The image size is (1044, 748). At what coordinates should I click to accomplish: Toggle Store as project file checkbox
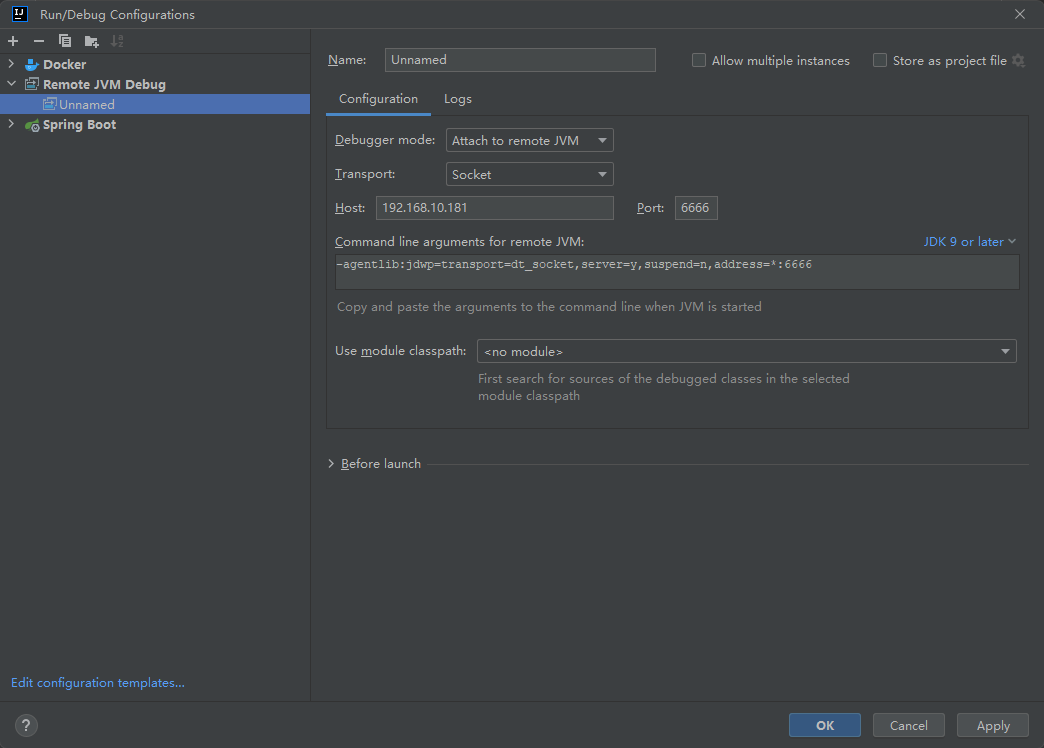pyautogui.click(x=880, y=61)
